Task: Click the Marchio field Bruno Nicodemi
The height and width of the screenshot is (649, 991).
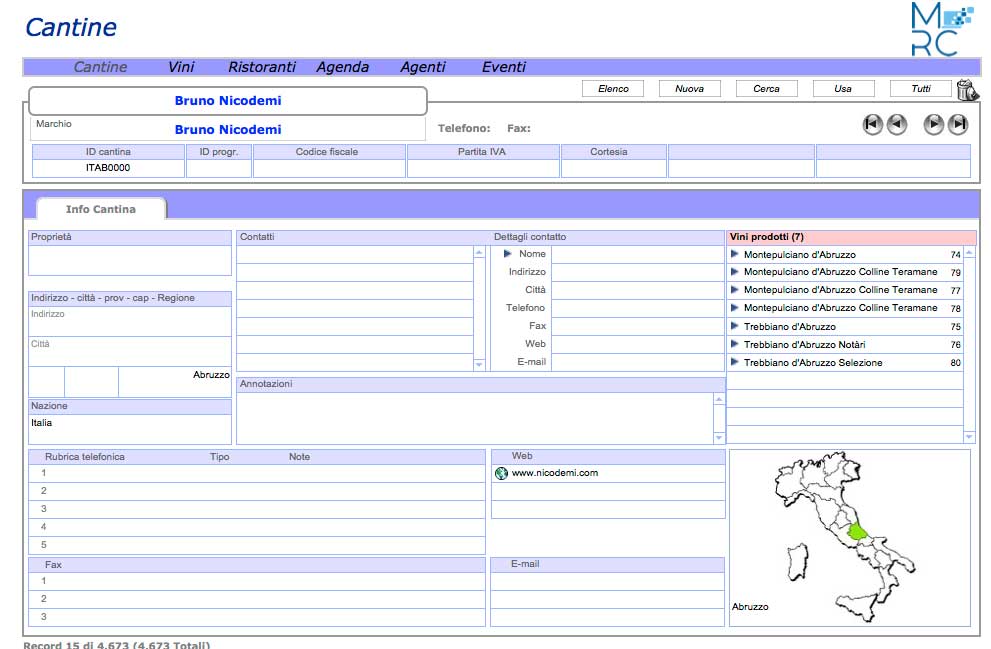Action: tap(228, 130)
